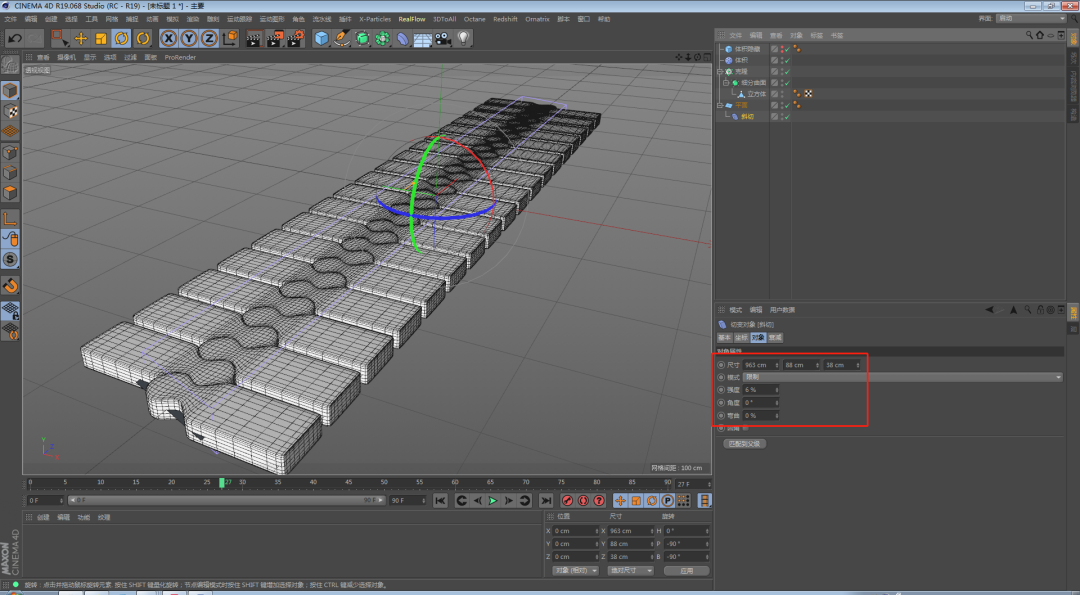This screenshot has width=1080, height=595.
Task: Open the RealFlow menu
Action: pyautogui.click(x=411, y=19)
